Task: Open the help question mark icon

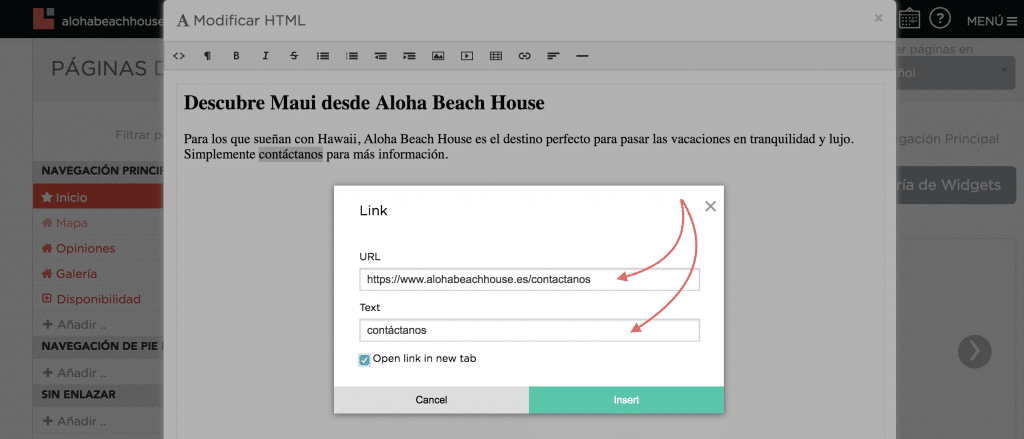Action: (940, 18)
